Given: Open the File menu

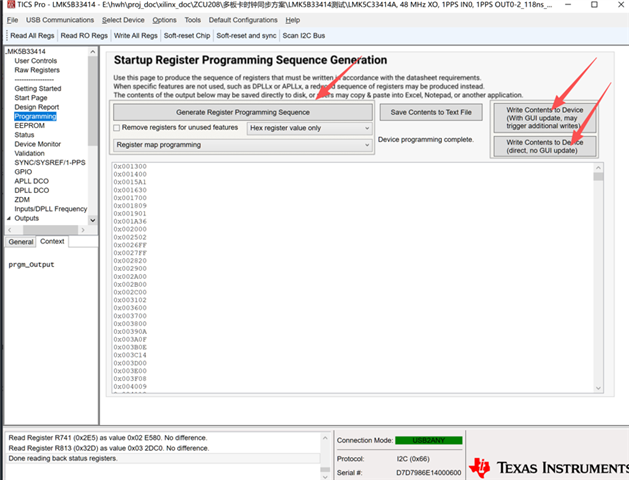Looking at the screenshot, I should point(12,20).
